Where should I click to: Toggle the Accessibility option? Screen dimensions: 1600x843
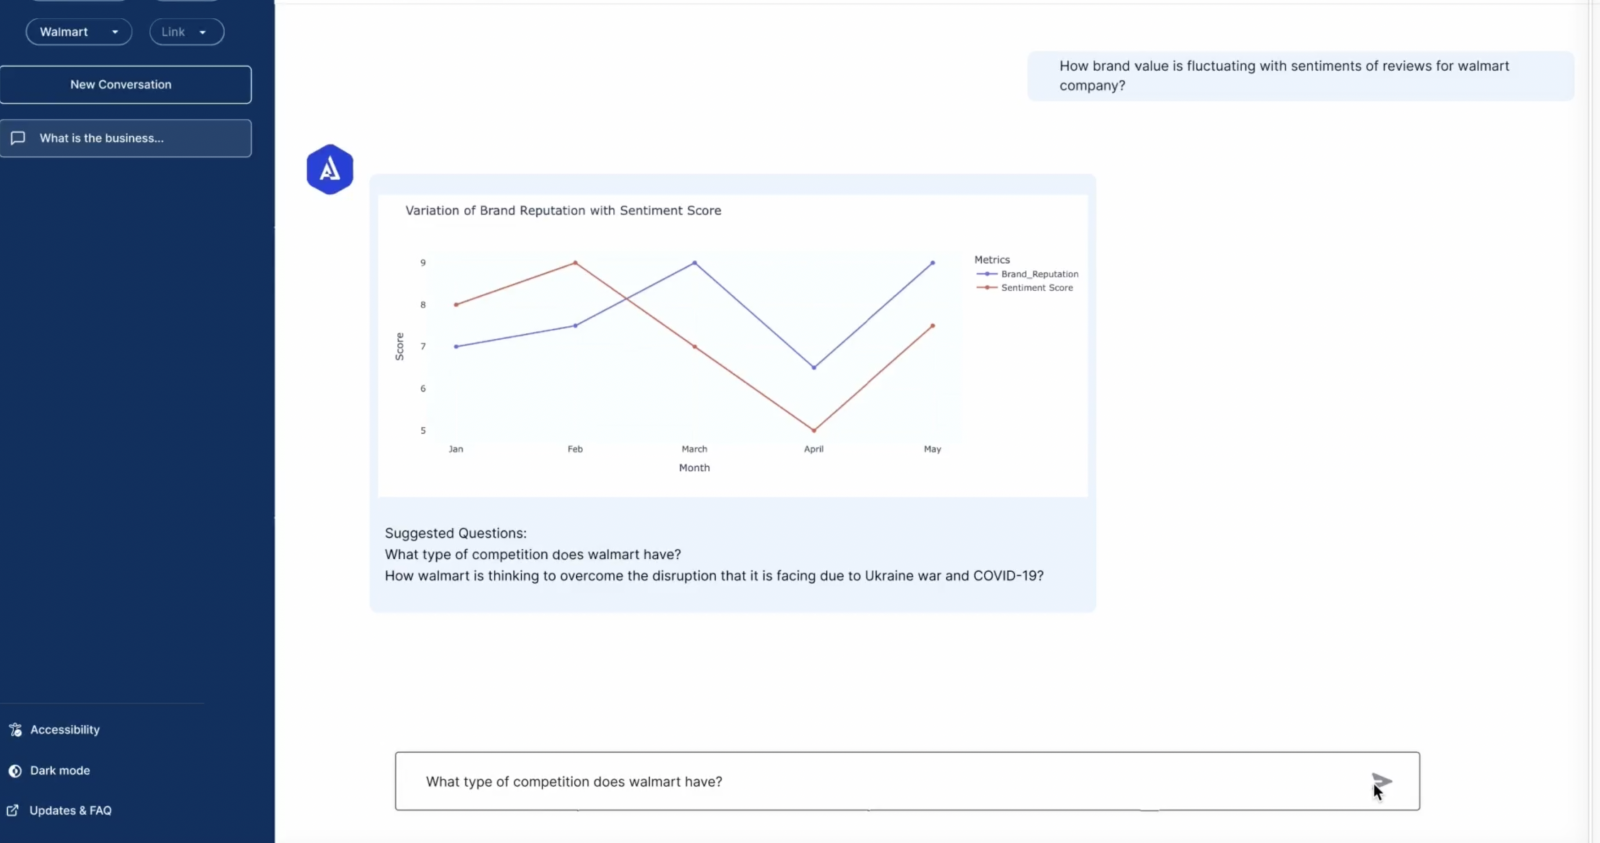[66, 729]
